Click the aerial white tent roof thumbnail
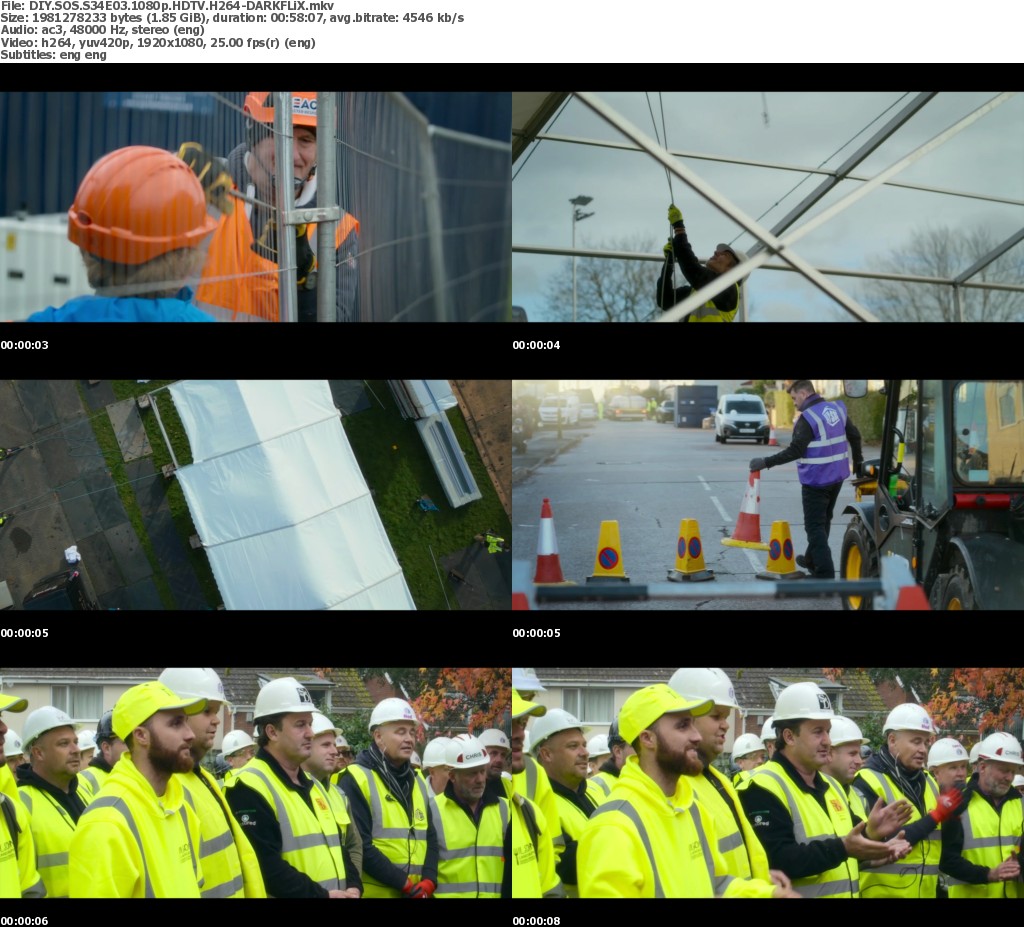1024x927 pixels. tap(255, 495)
